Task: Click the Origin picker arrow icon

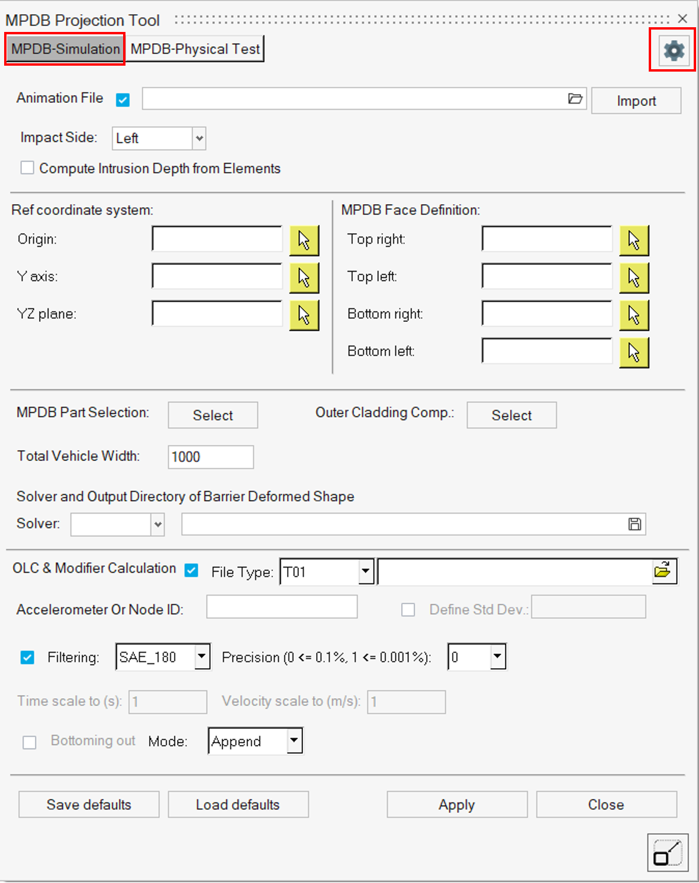Action: 304,239
